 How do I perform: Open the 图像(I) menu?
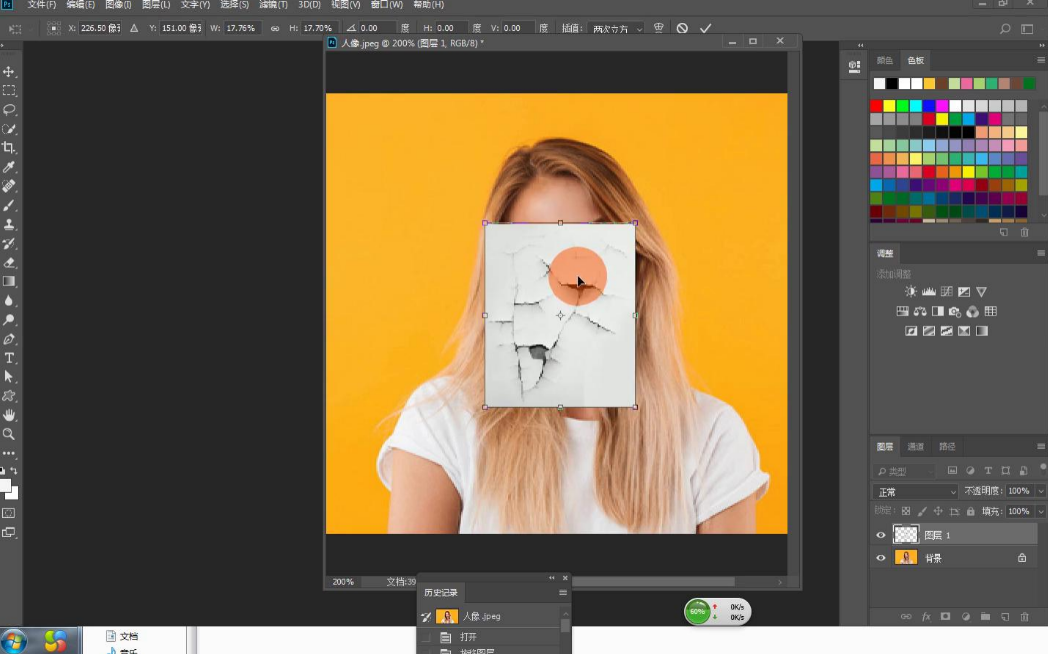[118, 5]
